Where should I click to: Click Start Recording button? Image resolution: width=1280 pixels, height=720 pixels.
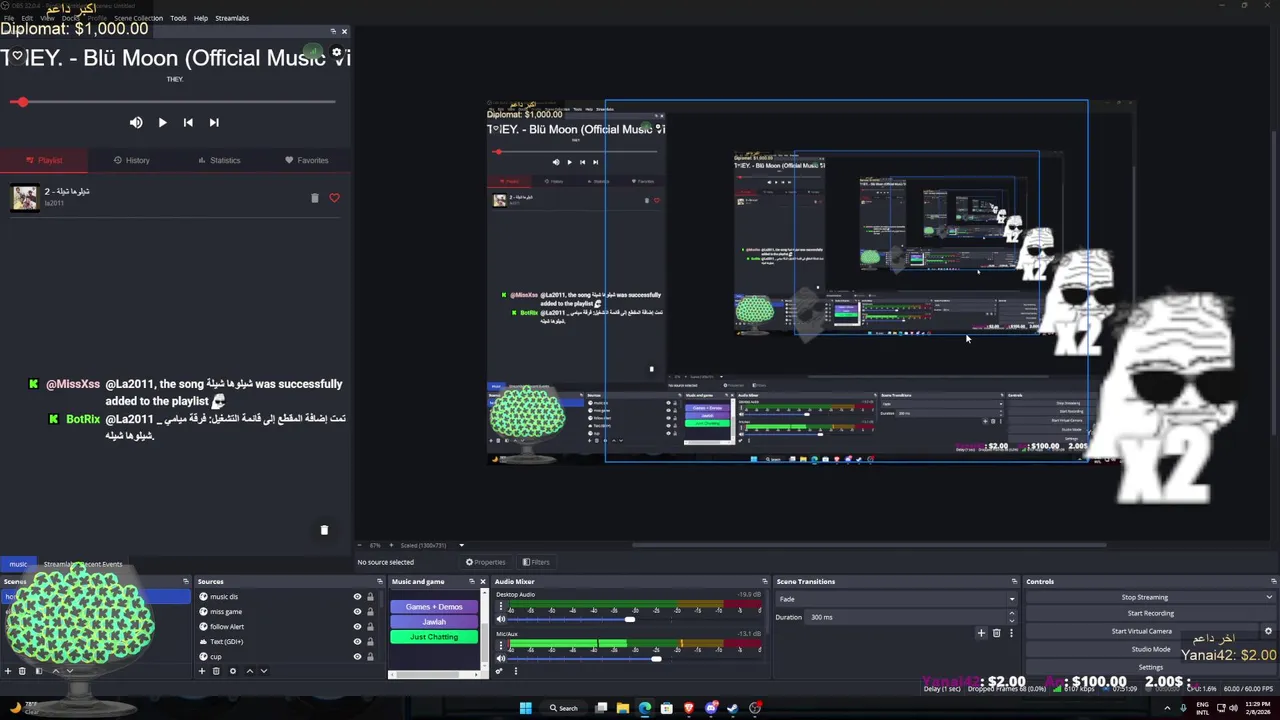1150,613
